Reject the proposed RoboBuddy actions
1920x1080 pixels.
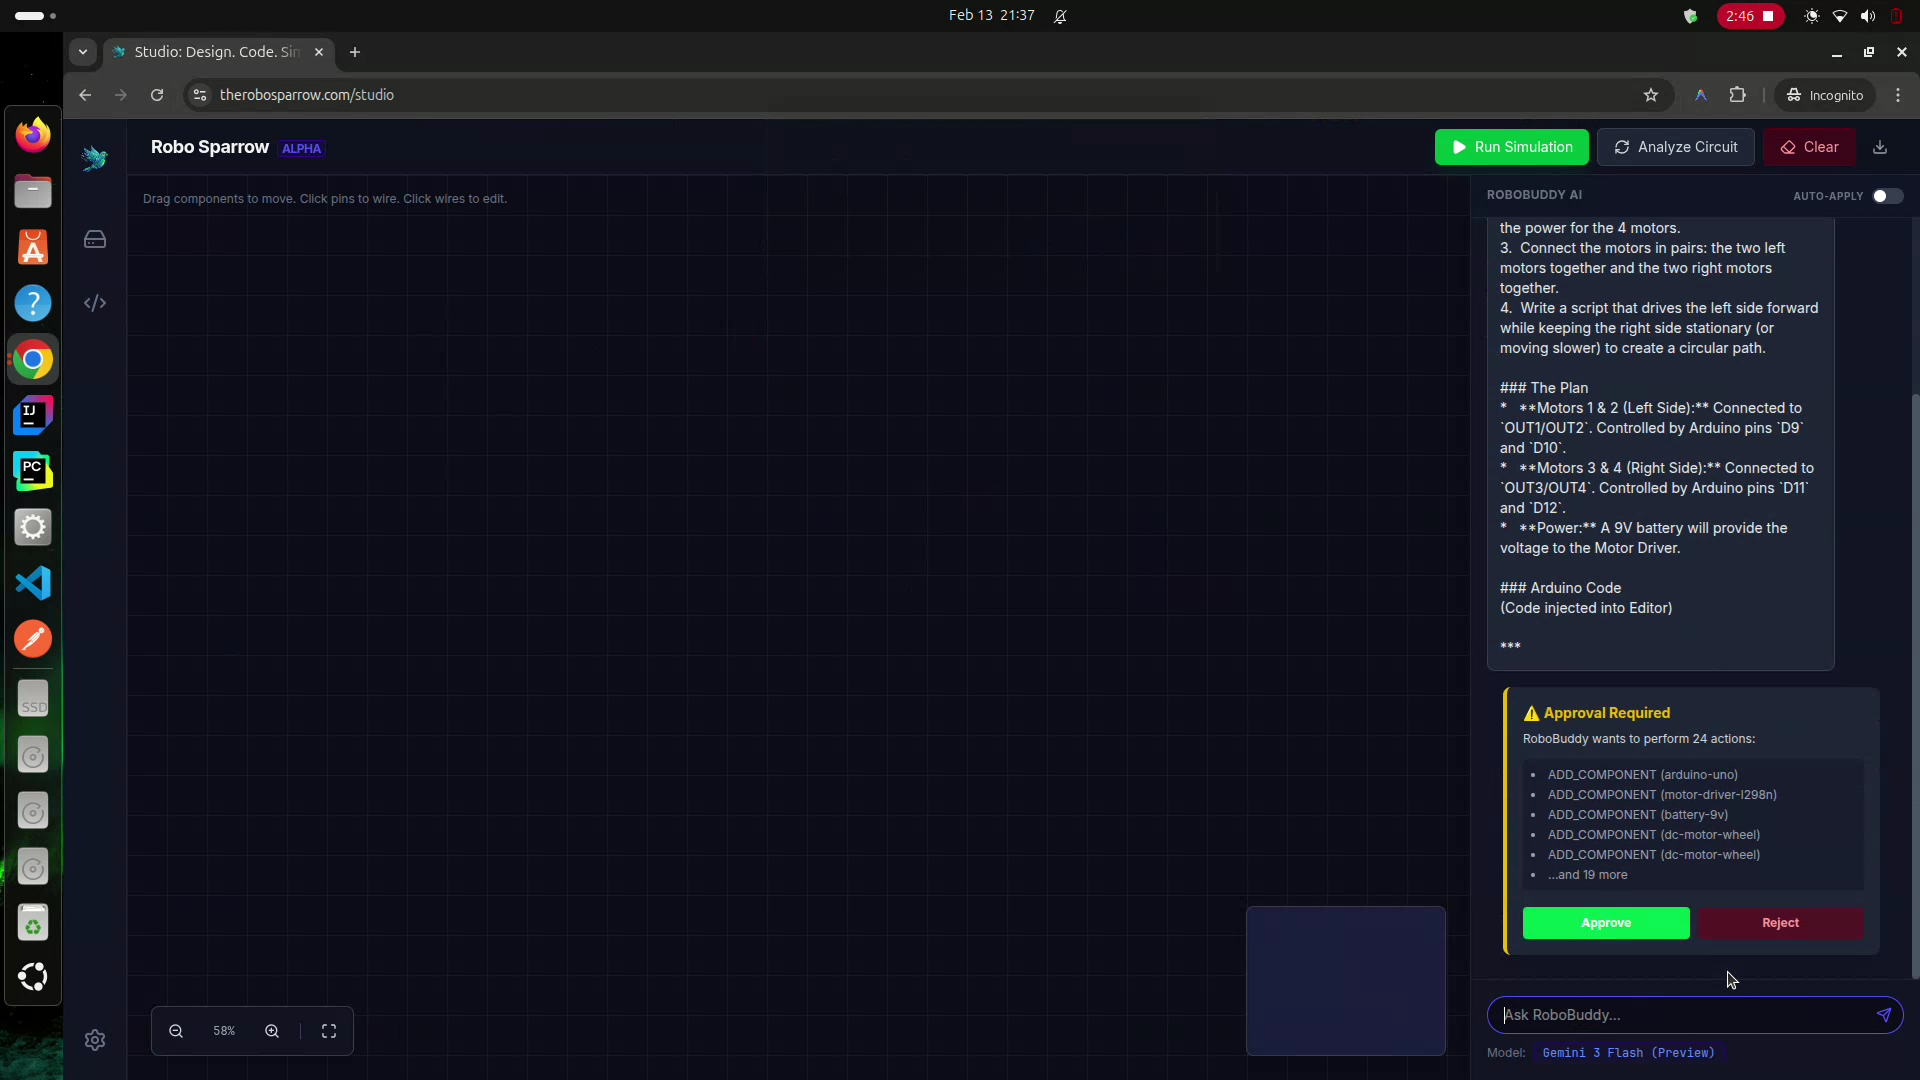tap(1780, 923)
